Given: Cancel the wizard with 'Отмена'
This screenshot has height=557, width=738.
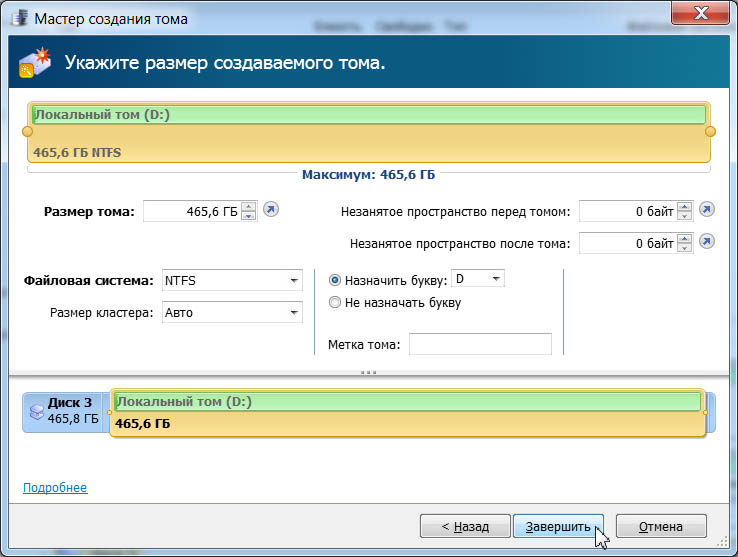Looking at the screenshot, I should (x=661, y=526).
